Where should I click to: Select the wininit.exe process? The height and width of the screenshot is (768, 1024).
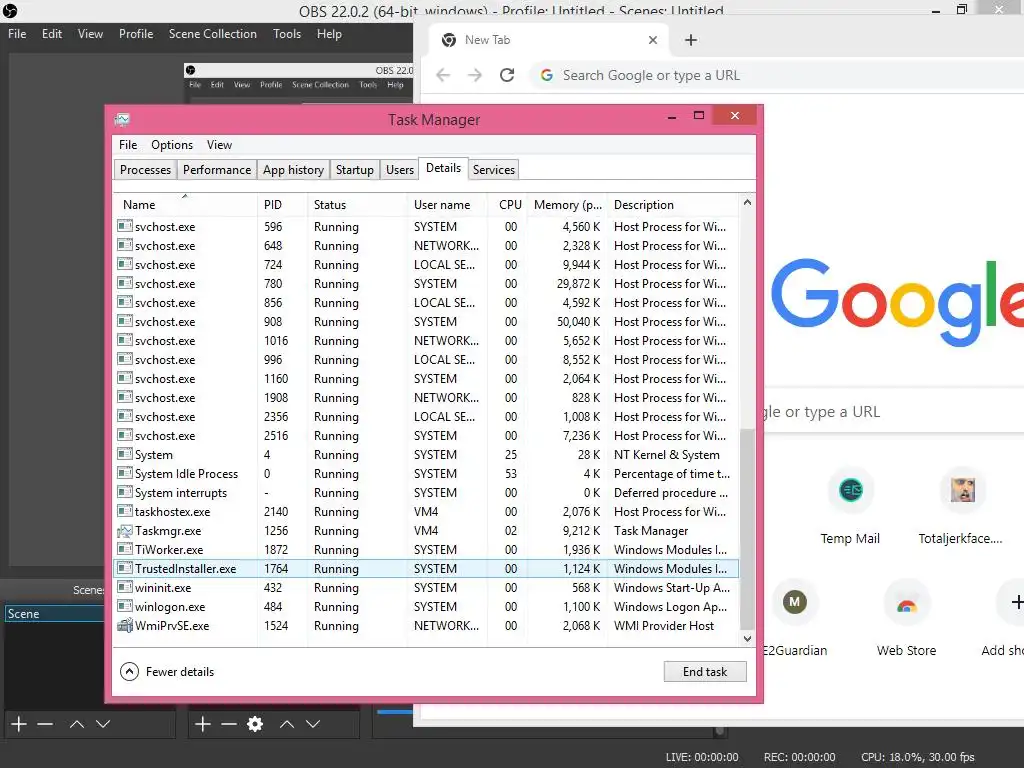click(426, 588)
